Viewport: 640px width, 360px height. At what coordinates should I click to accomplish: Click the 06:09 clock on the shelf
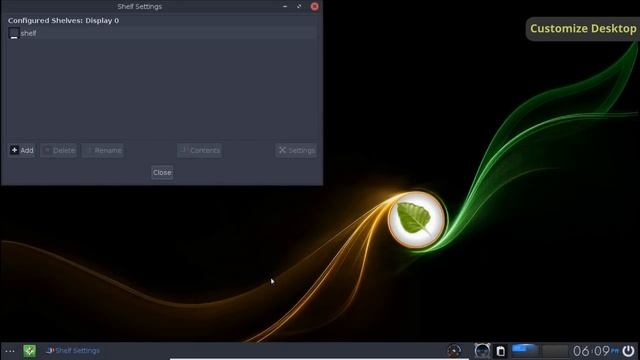point(595,351)
